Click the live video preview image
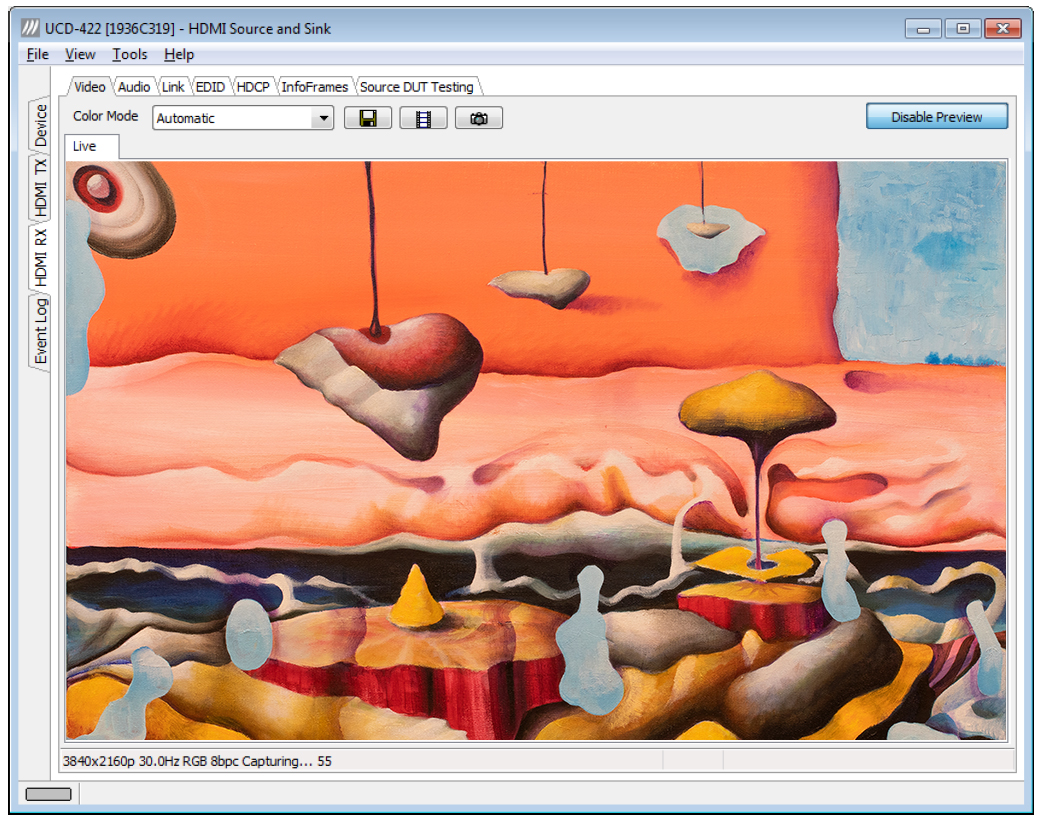 point(536,450)
